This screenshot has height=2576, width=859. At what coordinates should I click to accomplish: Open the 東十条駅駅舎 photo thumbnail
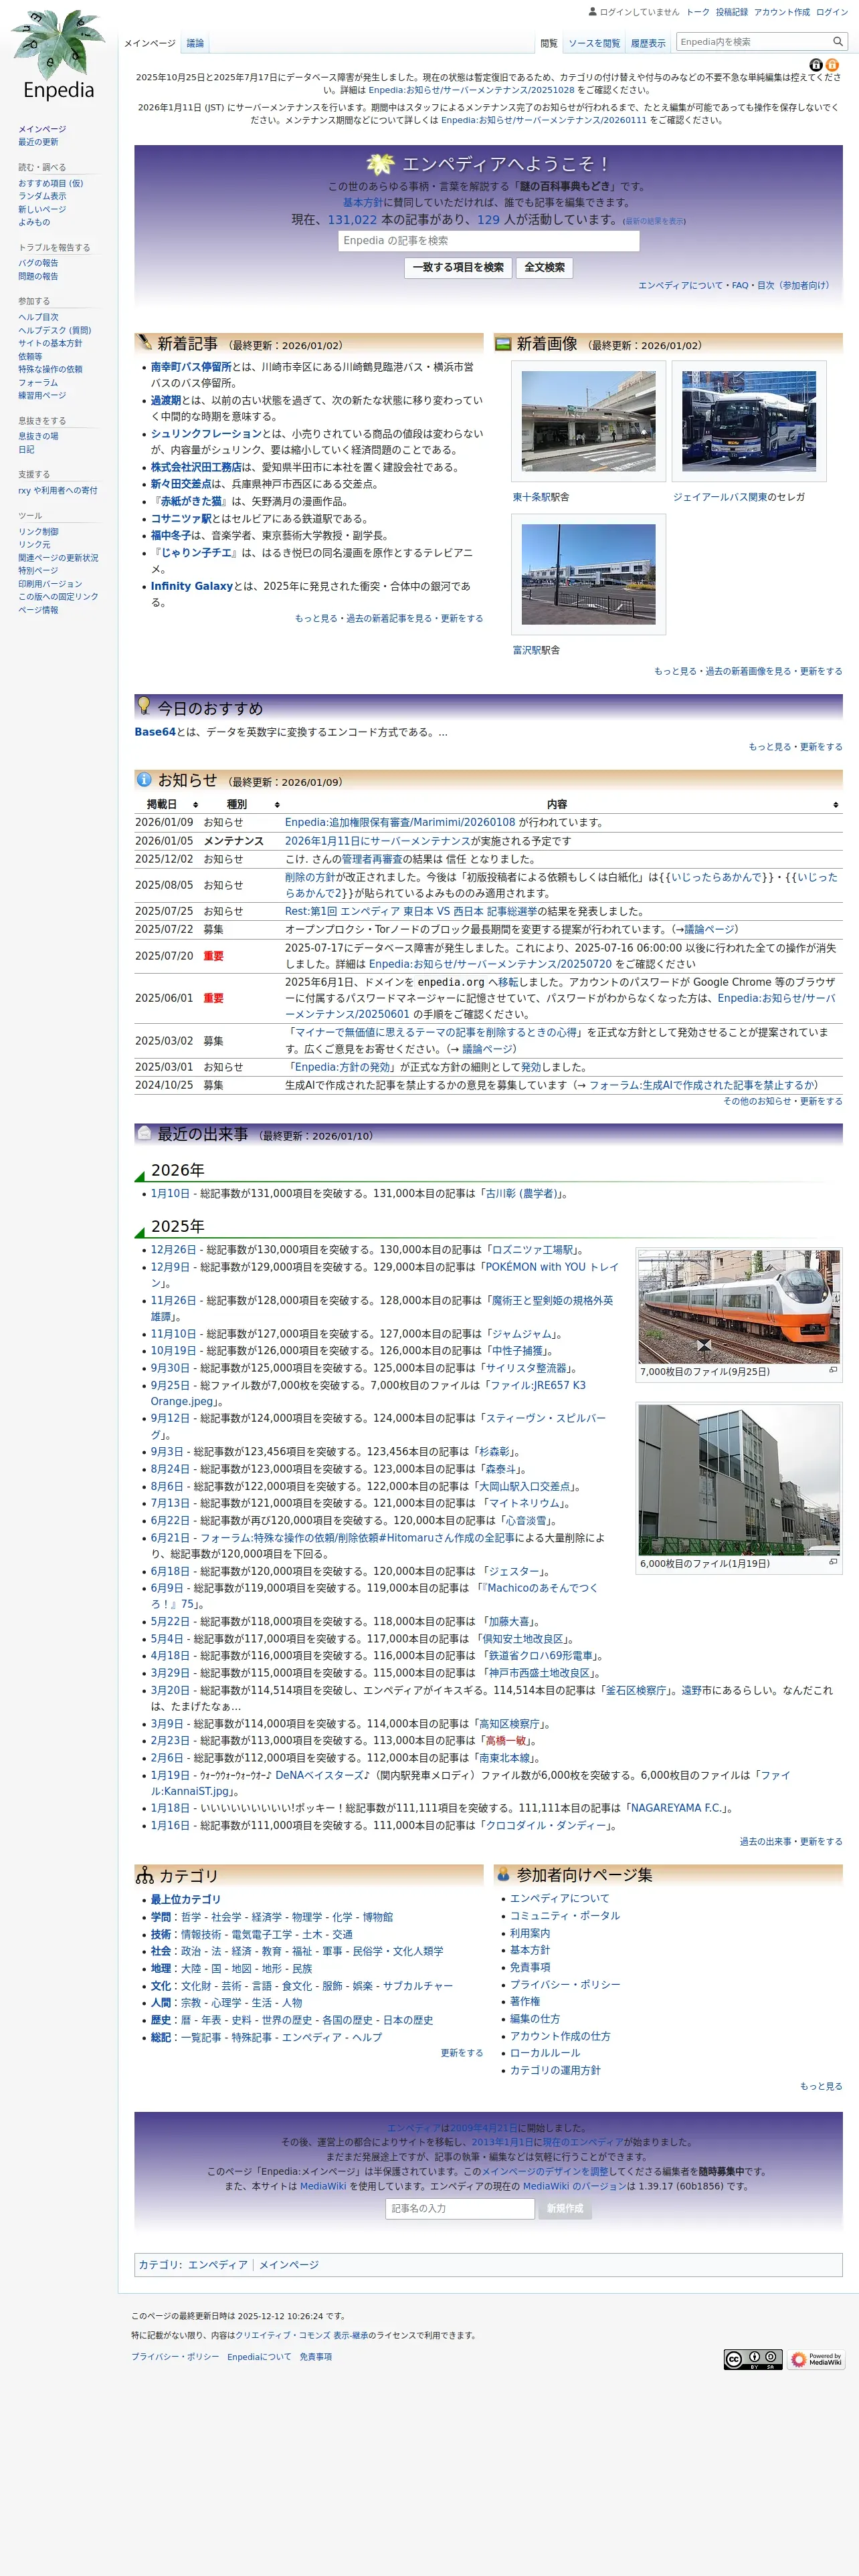pyautogui.click(x=588, y=421)
